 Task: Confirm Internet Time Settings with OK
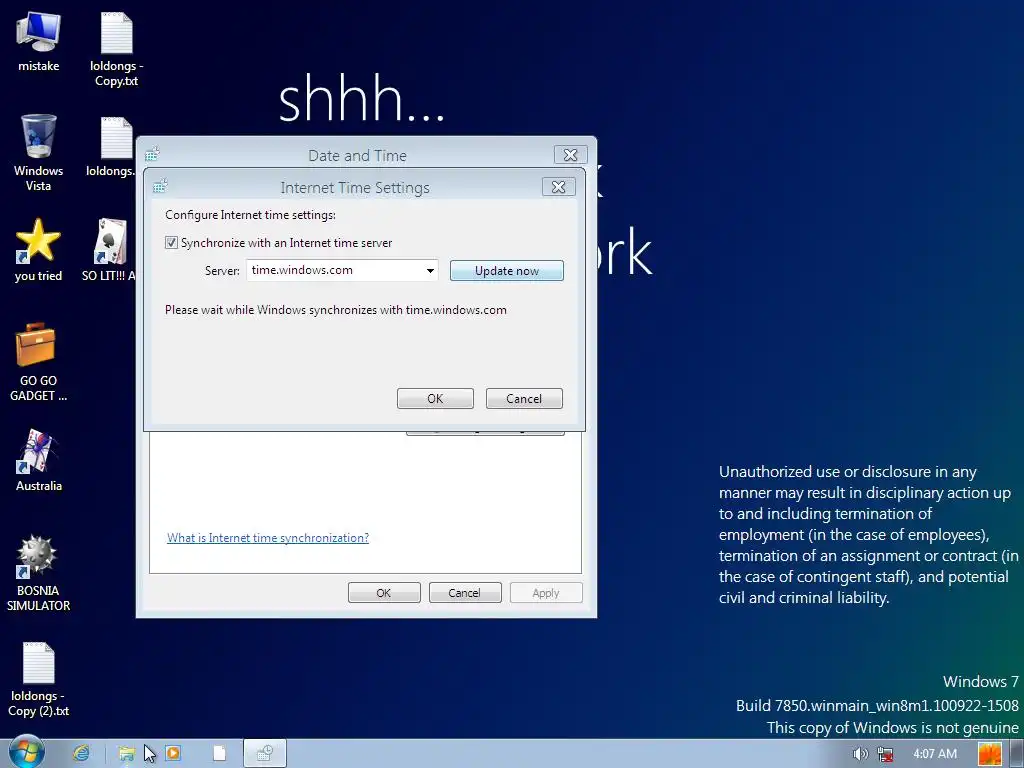tap(435, 398)
